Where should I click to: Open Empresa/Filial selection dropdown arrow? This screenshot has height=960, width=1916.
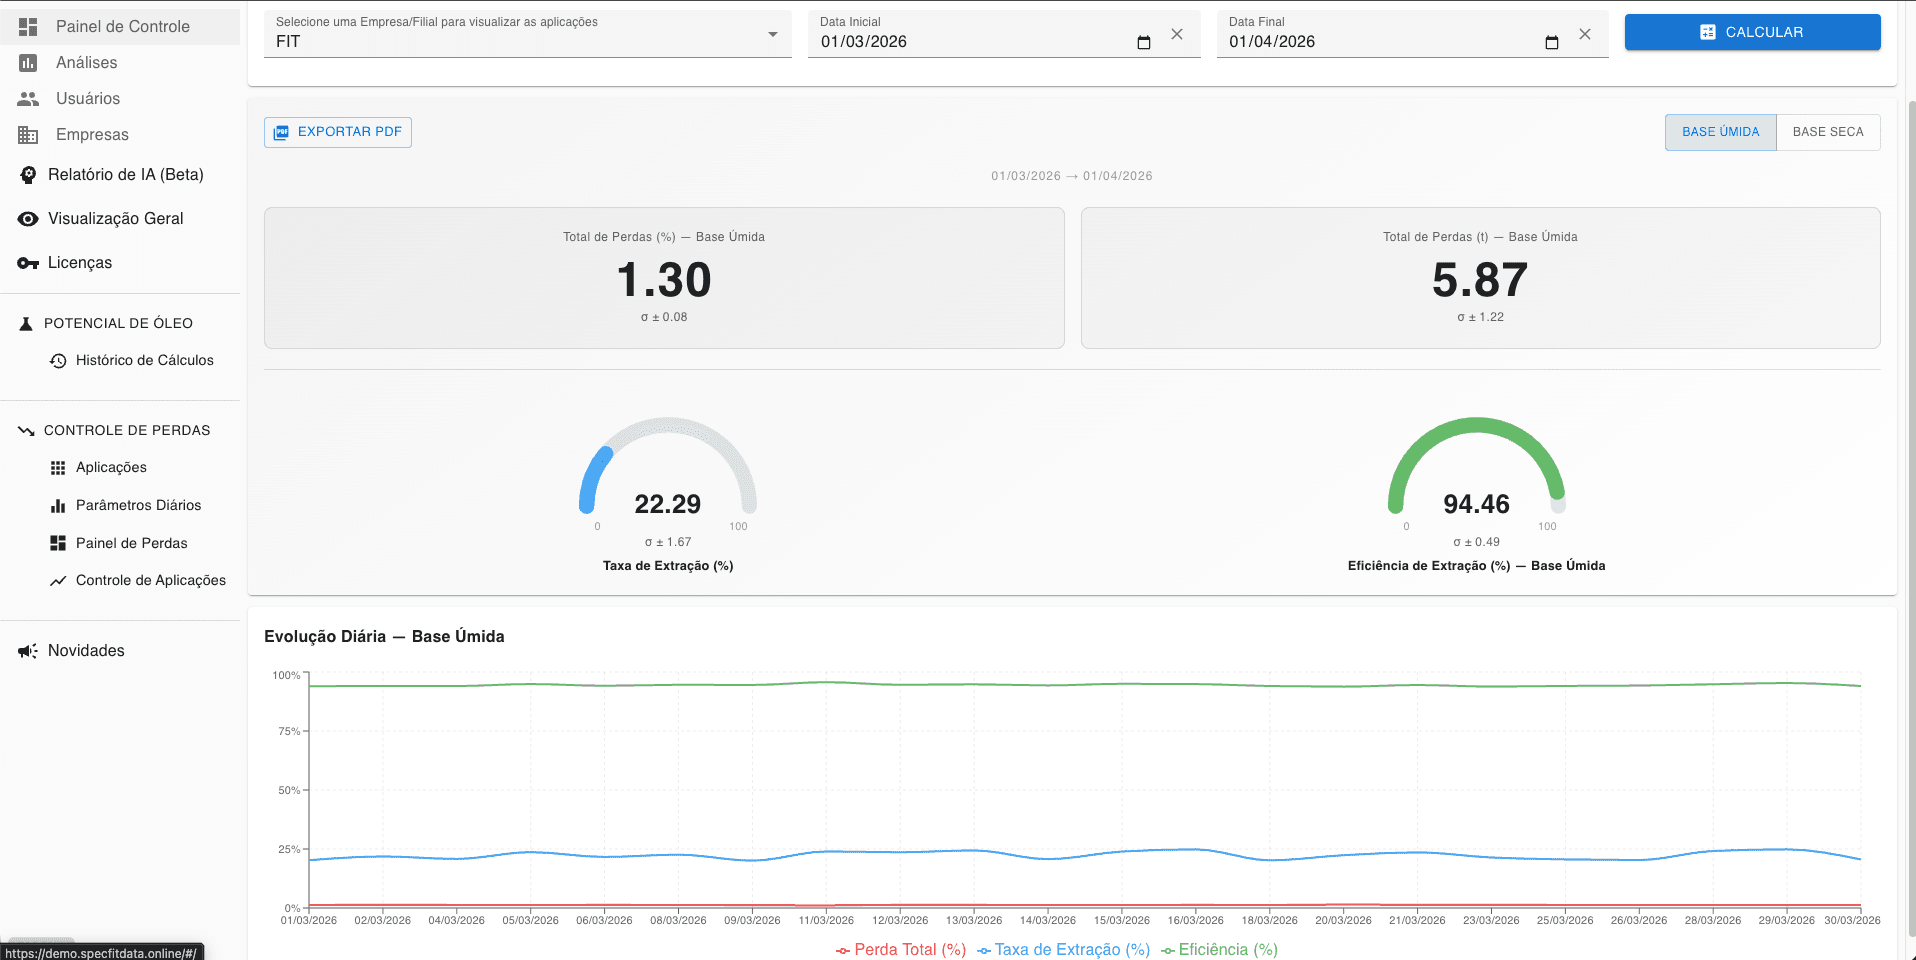772,34
